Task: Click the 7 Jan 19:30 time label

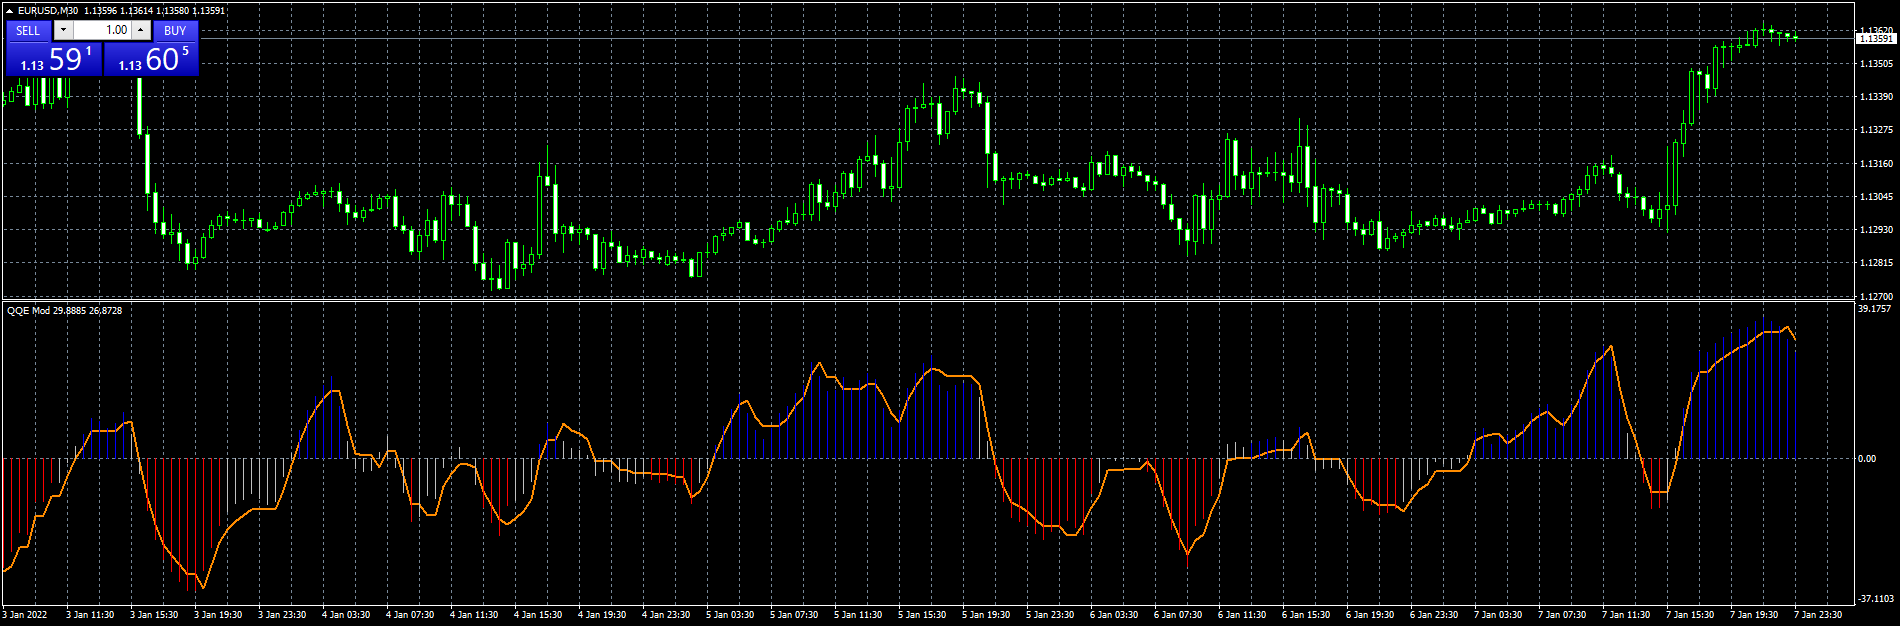Action: (x=1755, y=615)
